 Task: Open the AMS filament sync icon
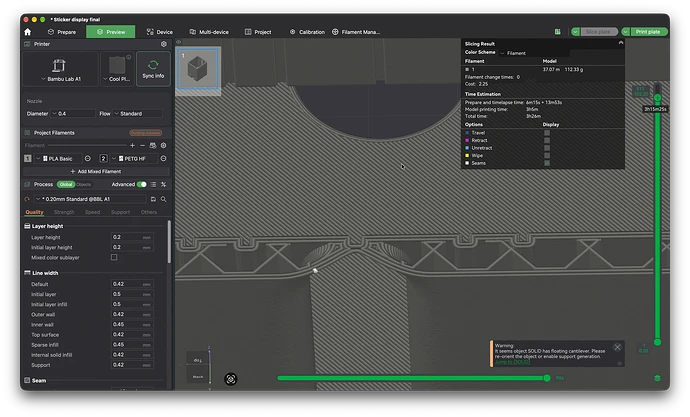click(x=153, y=145)
